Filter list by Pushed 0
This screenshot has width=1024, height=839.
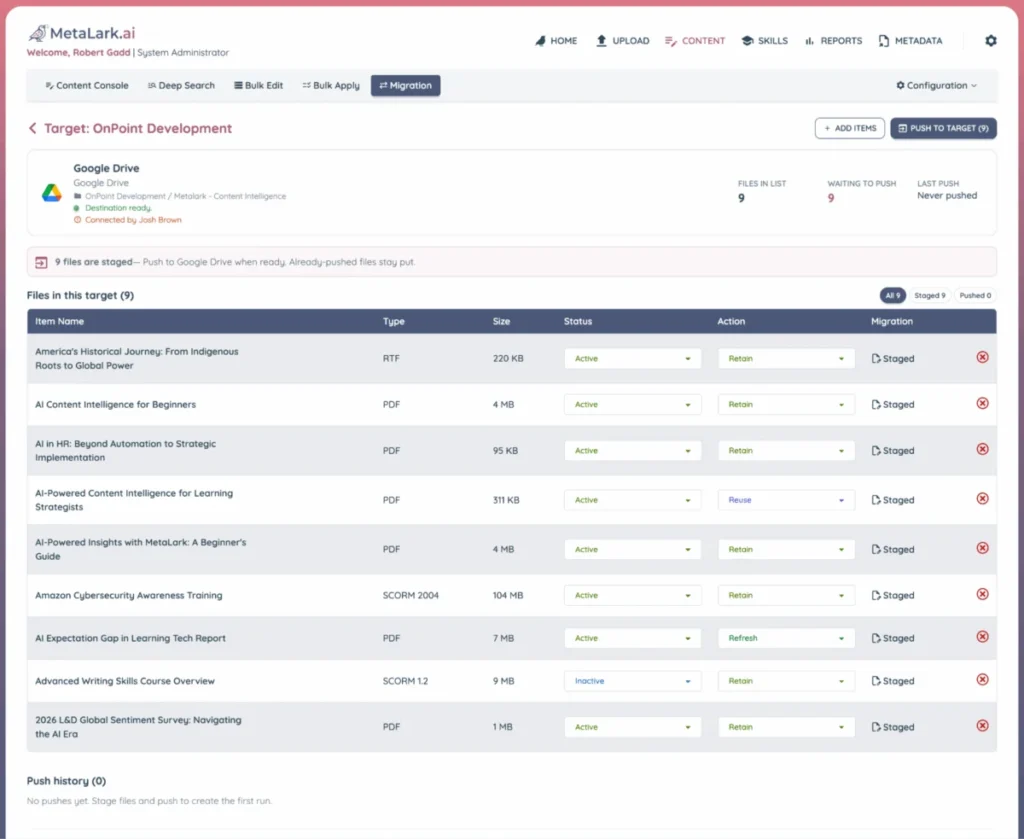975,295
